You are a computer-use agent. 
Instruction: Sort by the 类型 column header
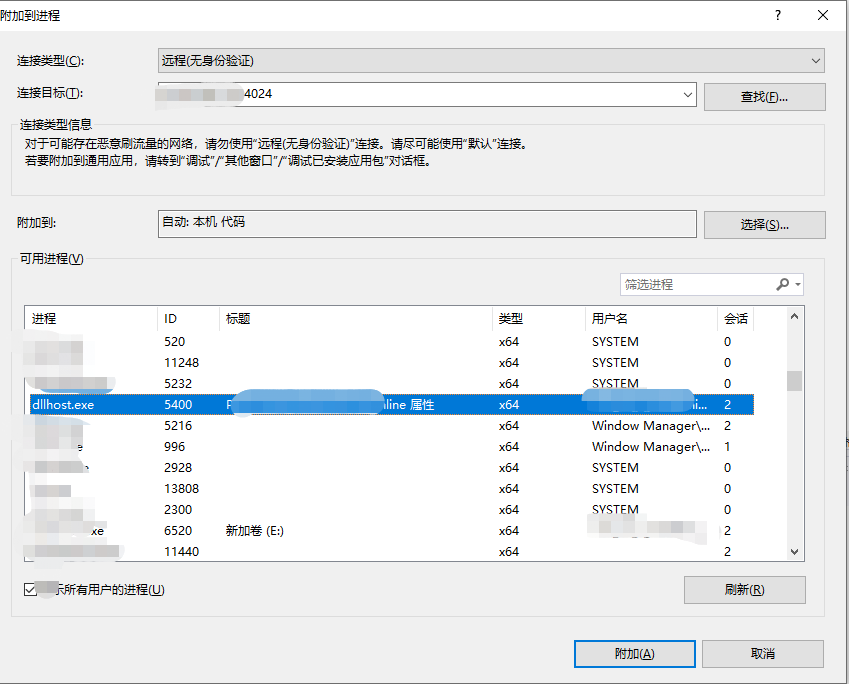click(539, 318)
